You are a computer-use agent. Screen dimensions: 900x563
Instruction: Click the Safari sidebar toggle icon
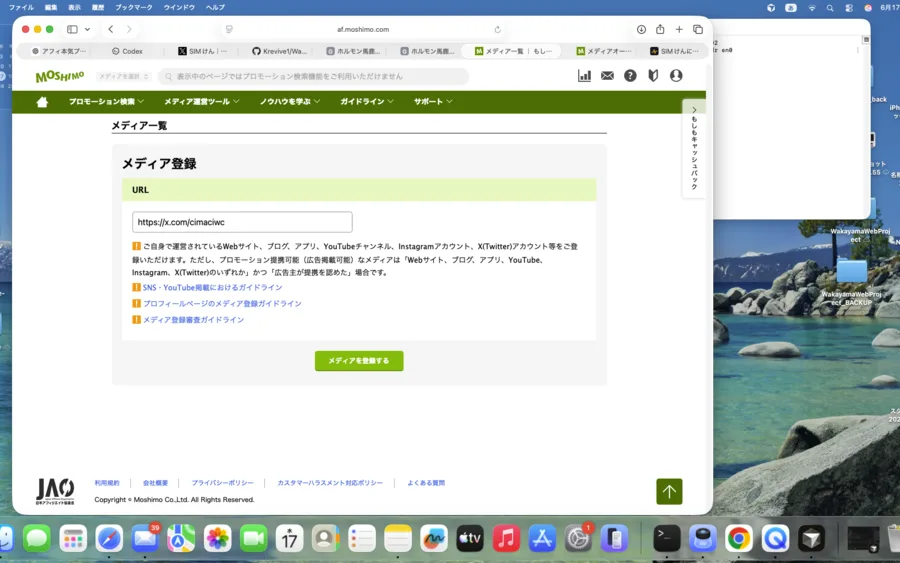(x=72, y=29)
